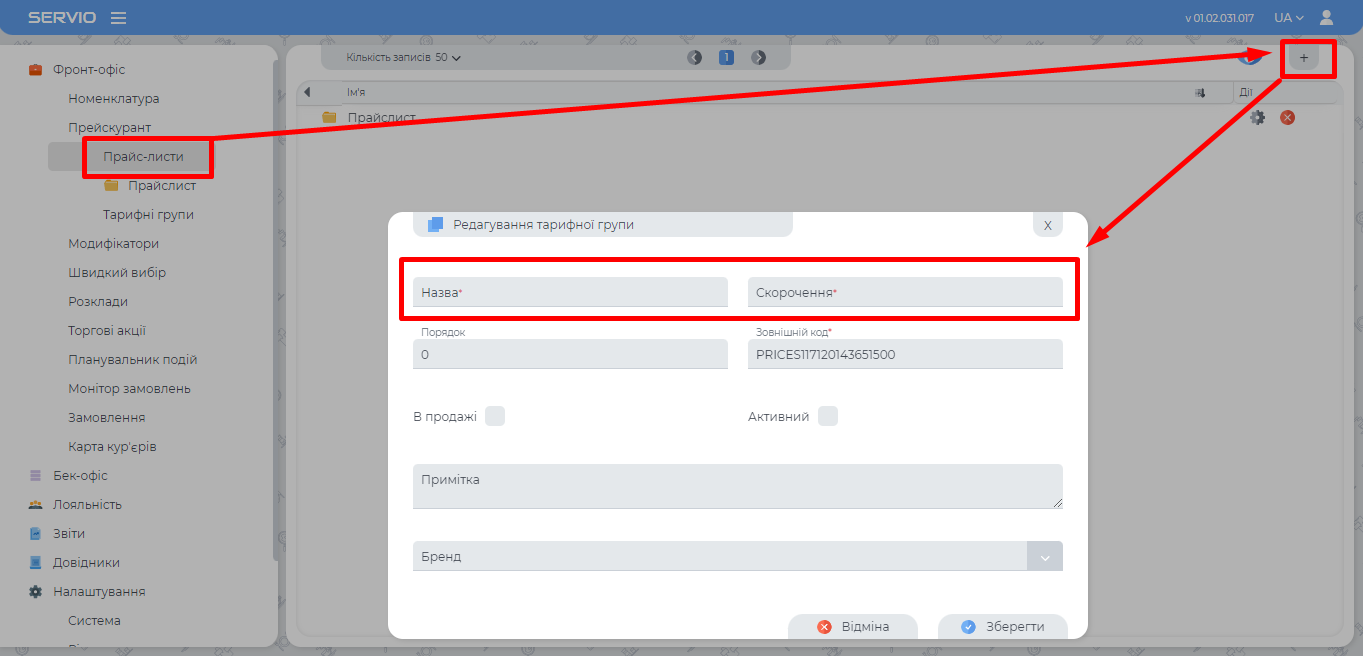Close the dialog with the X button
Viewport: 1363px width, 656px height.
pyautogui.click(x=1047, y=225)
